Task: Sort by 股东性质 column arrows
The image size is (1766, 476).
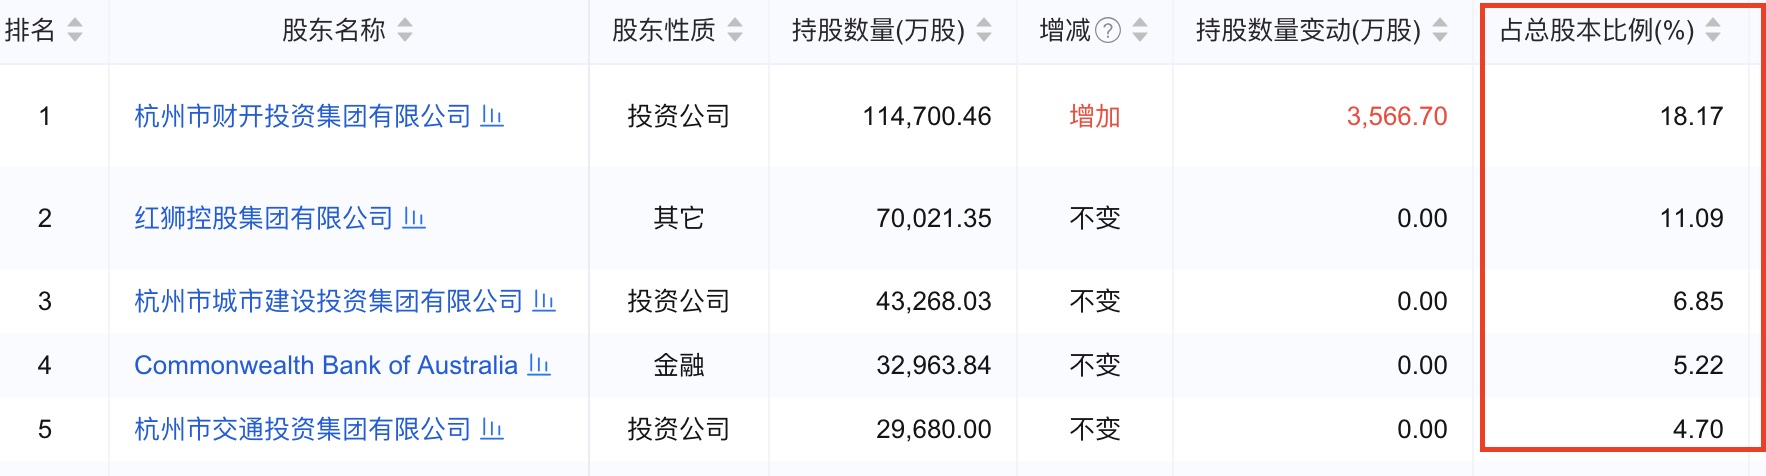Action: point(735,31)
